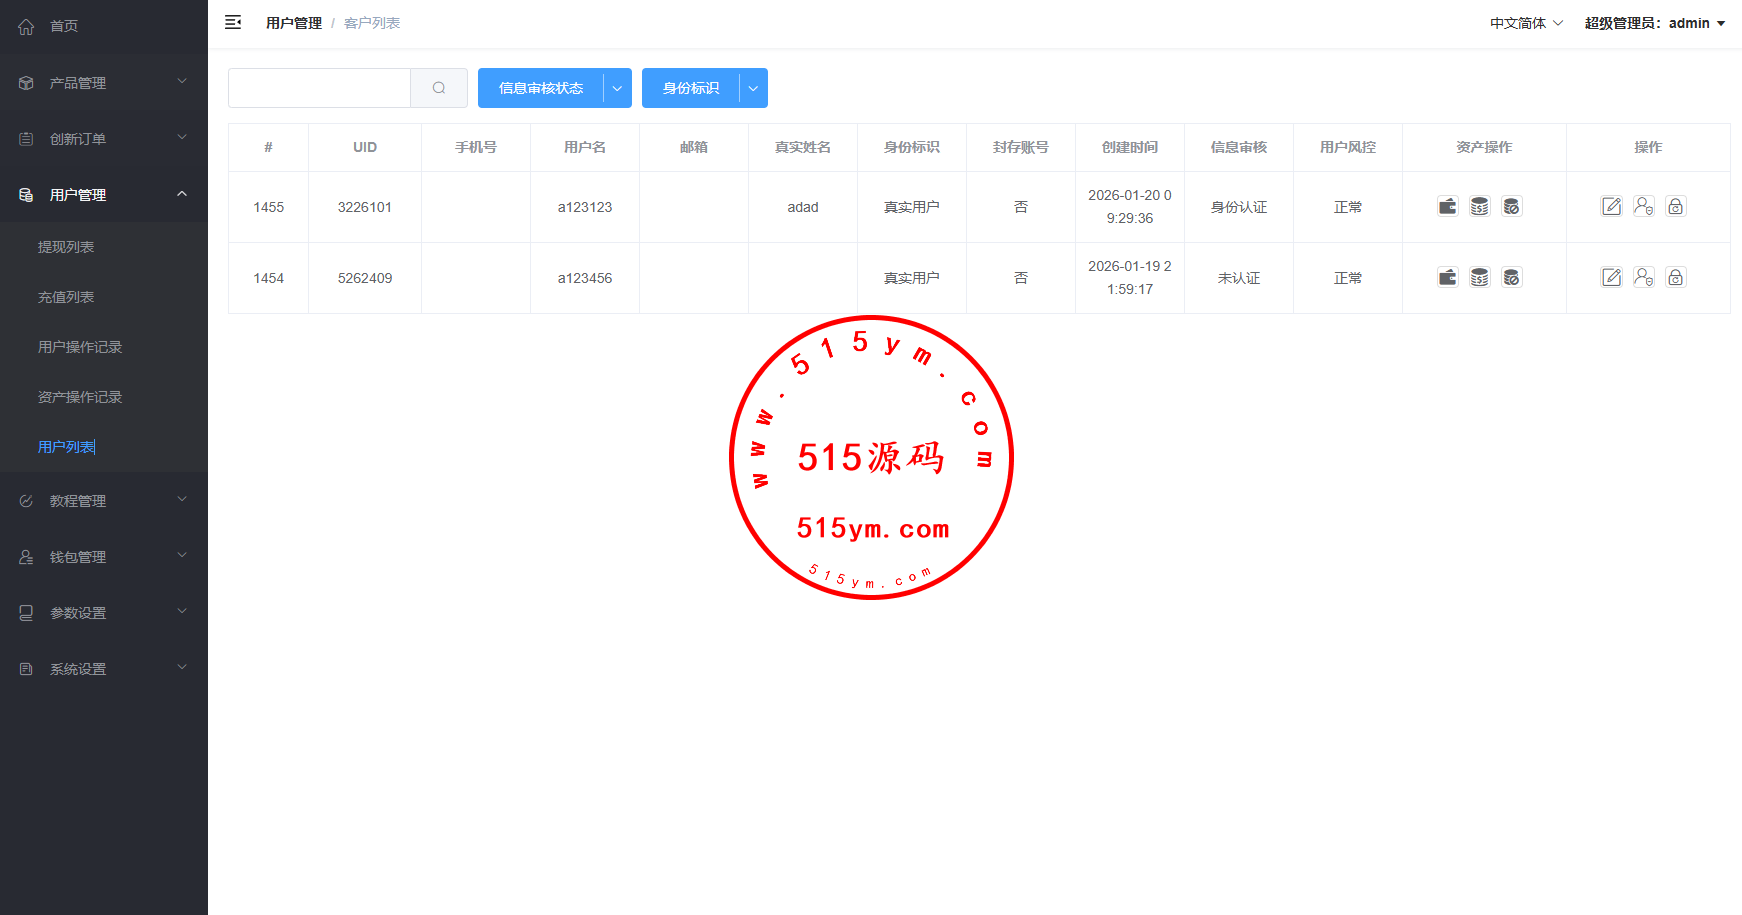Viewport: 1742px width, 915px height.
Task: Click the edit pencil icon for user a123123
Action: pyautogui.click(x=1611, y=207)
